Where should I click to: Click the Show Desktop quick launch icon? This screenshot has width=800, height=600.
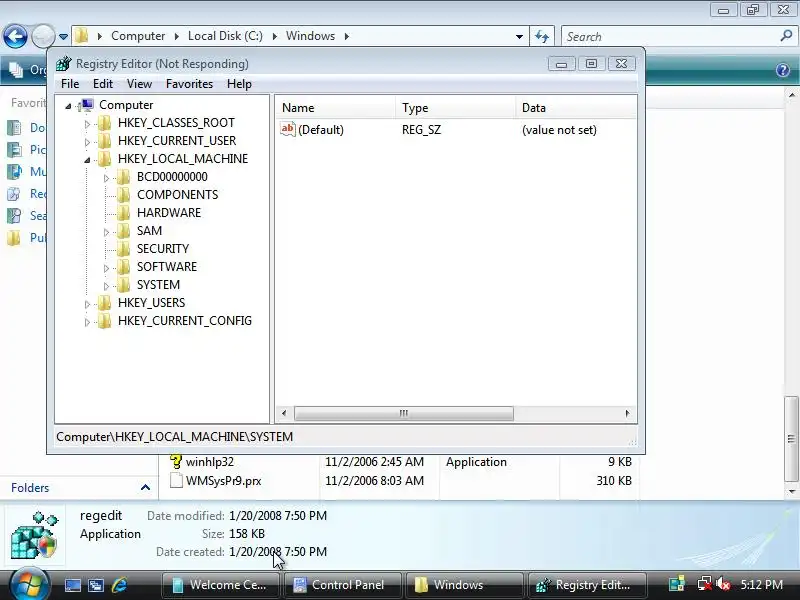72,585
